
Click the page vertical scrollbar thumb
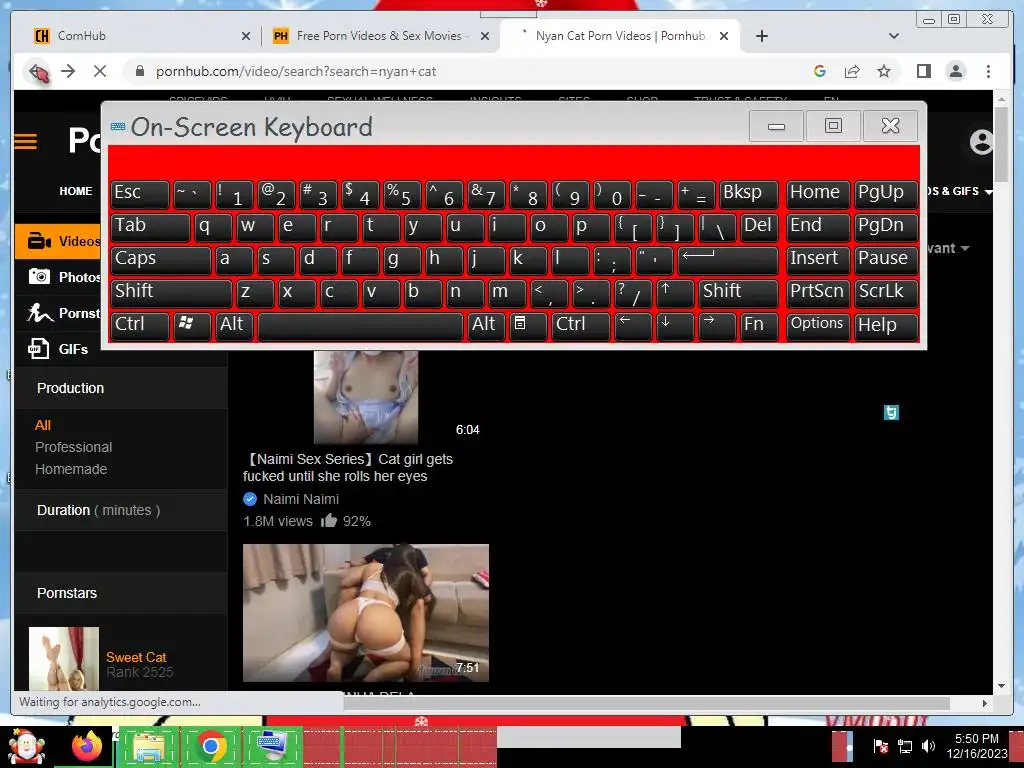pyautogui.click(x=1002, y=144)
